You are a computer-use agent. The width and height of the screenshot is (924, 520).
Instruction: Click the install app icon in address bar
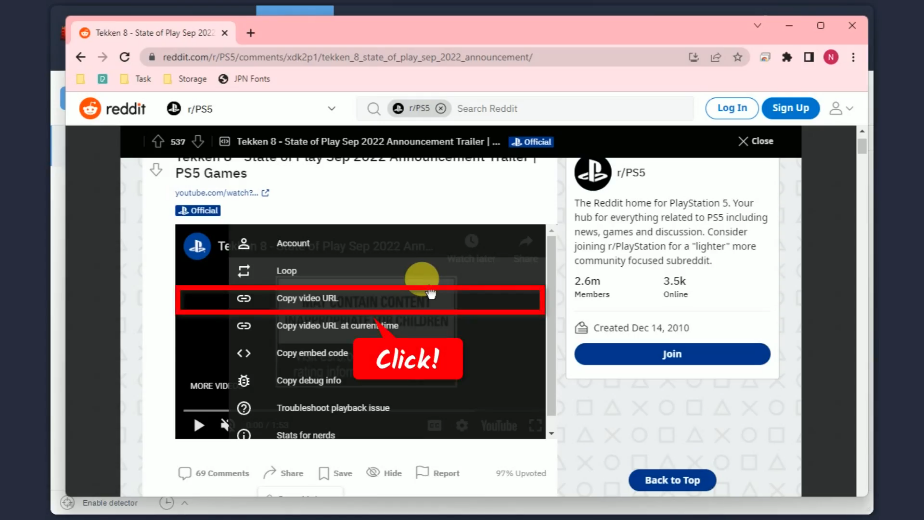694,57
